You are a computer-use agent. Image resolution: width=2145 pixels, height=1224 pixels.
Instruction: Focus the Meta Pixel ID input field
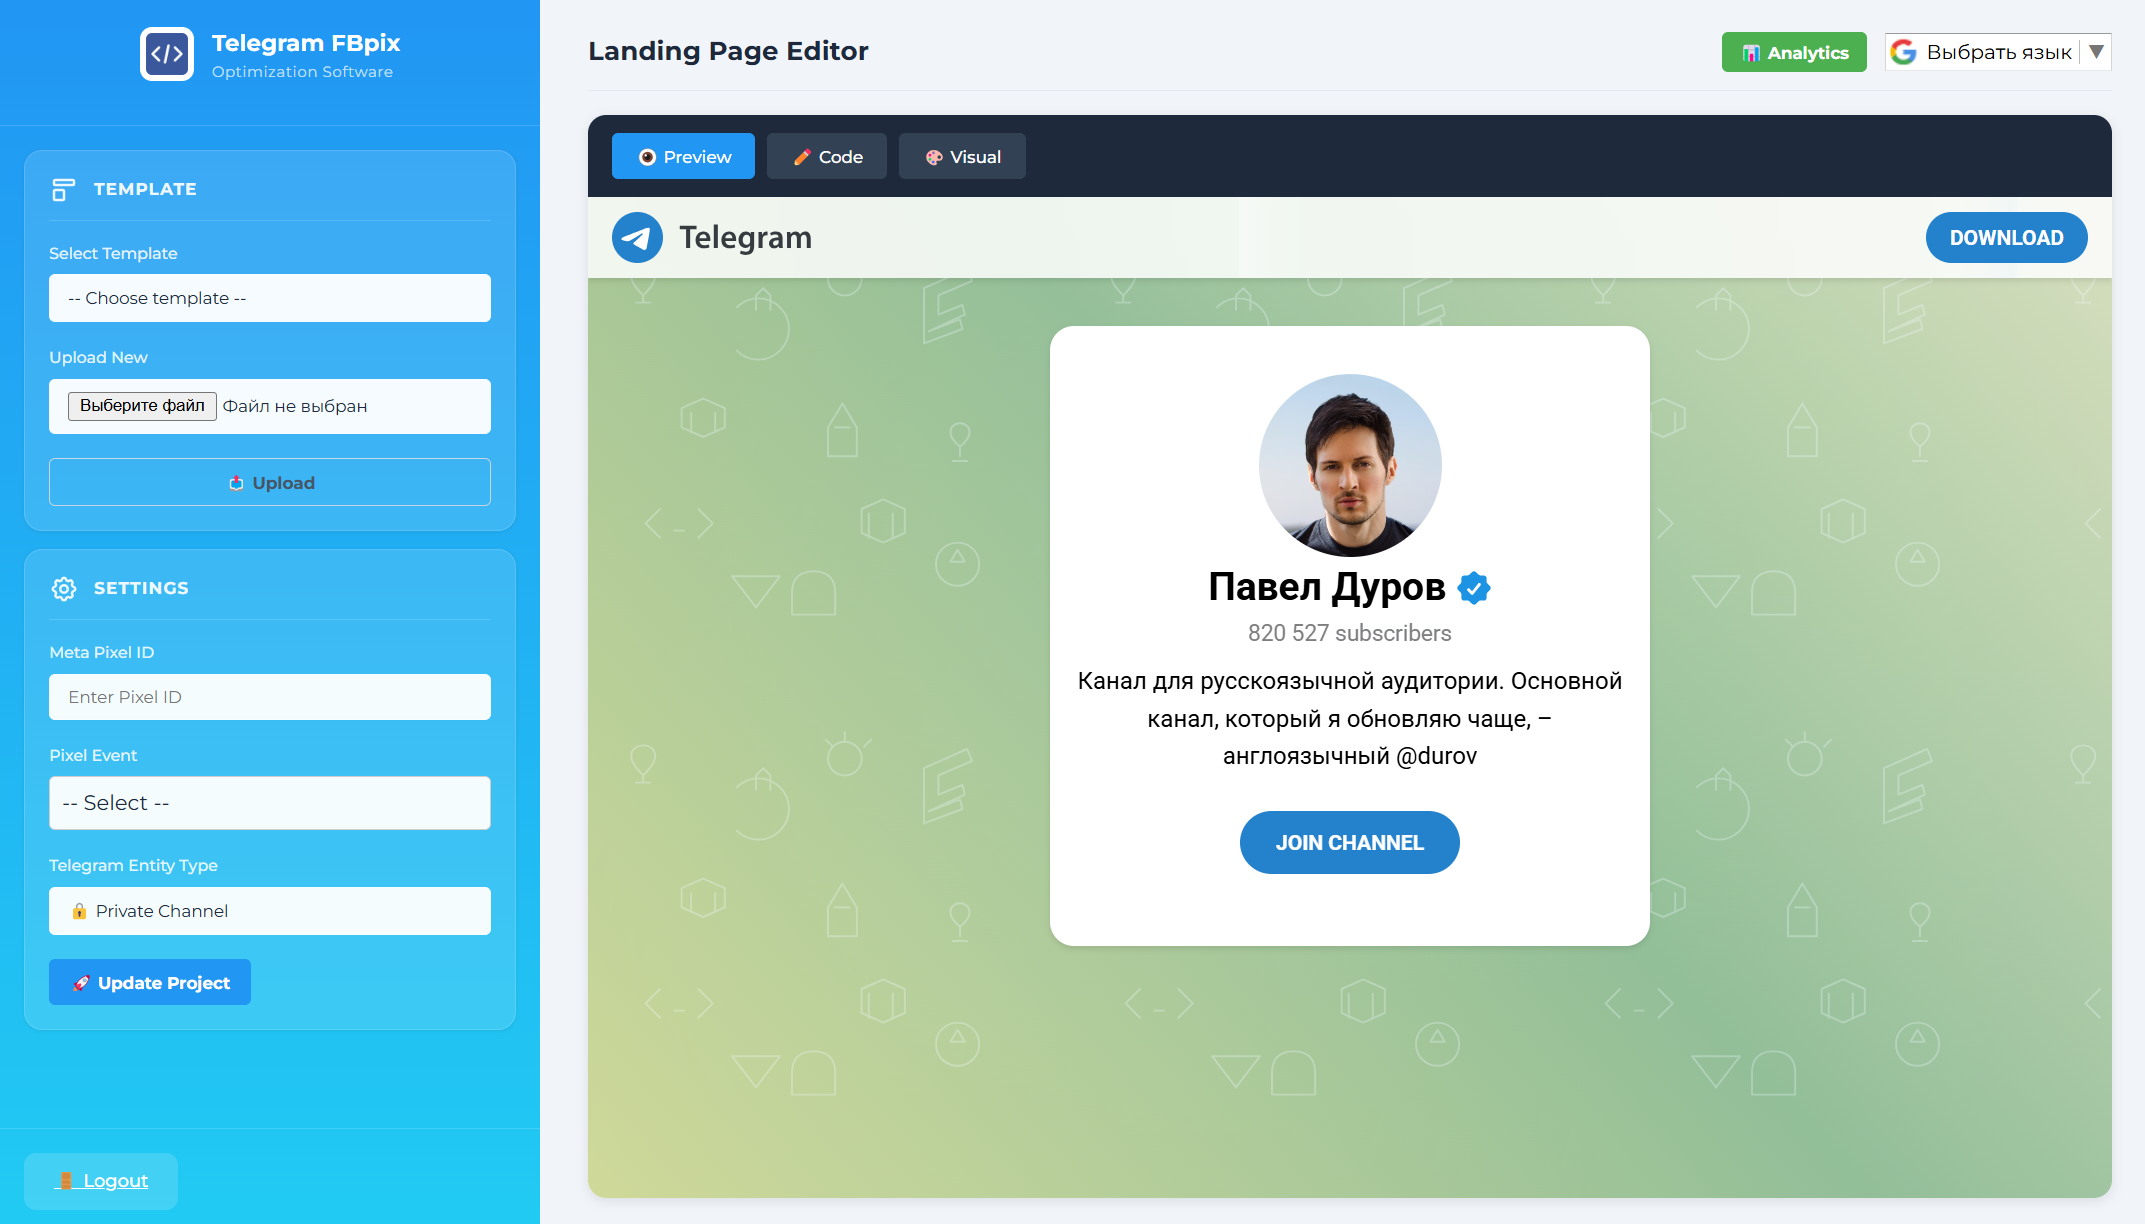(269, 697)
